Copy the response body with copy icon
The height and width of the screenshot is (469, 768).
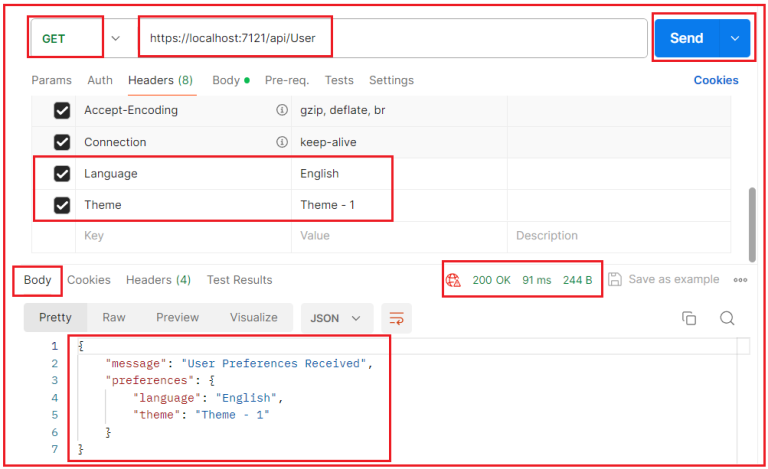click(x=689, y=318)
